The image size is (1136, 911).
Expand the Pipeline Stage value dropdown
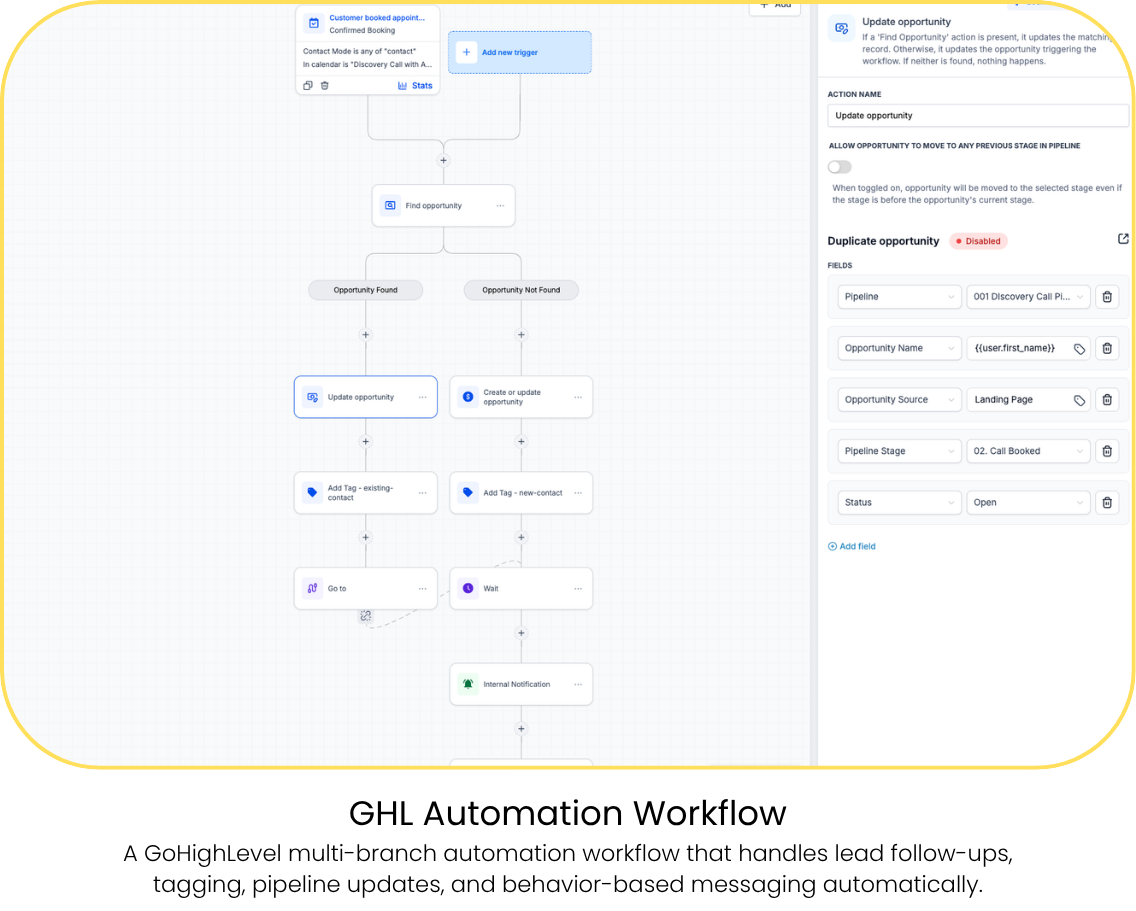pyautogui.click(x=1028, y=451)
